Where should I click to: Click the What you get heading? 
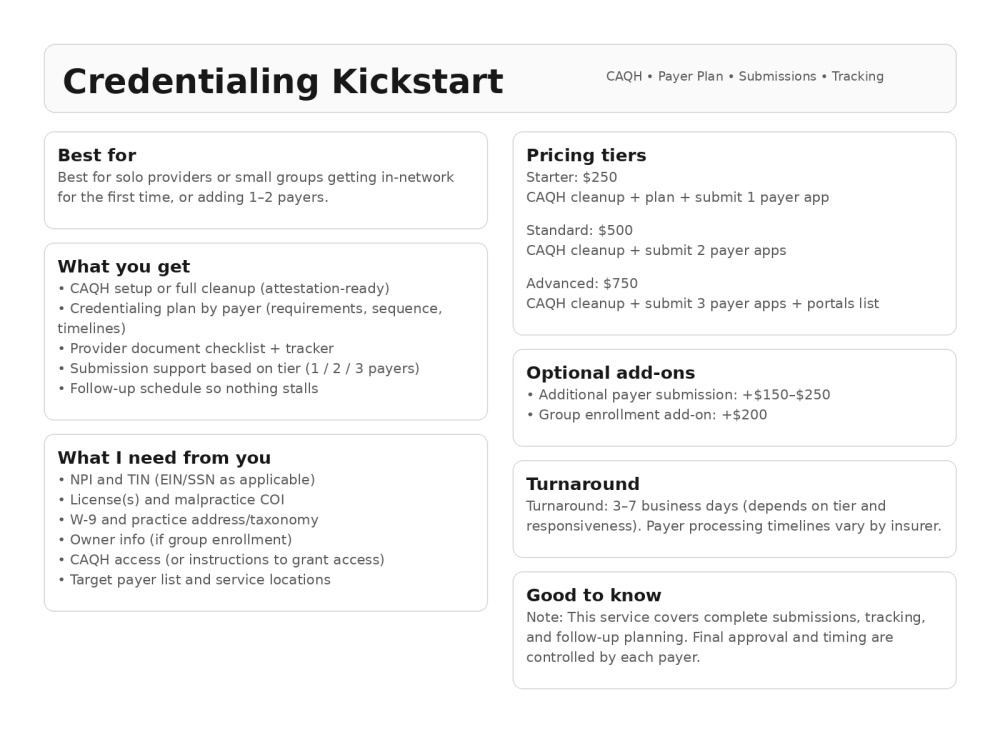pyautogui.click(x=124, y=266)
